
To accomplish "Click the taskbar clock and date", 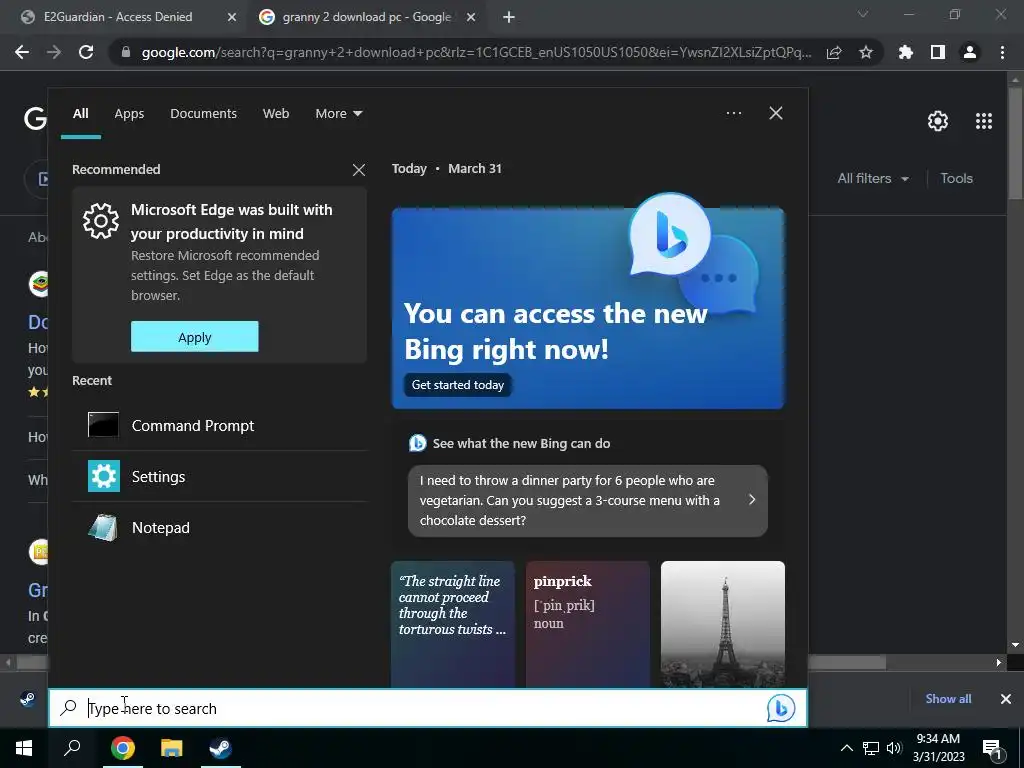I will coord(938,748).
